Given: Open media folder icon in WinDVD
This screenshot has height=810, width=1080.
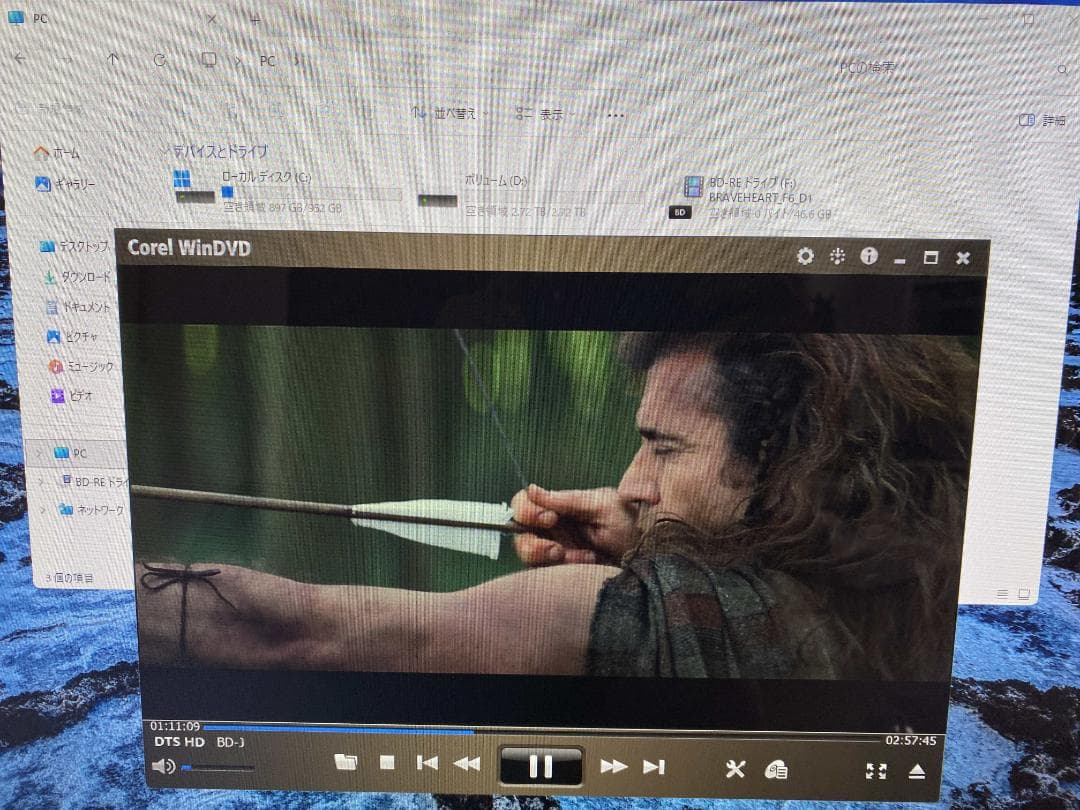Looking at the screenshot, I should click(346, 762).
